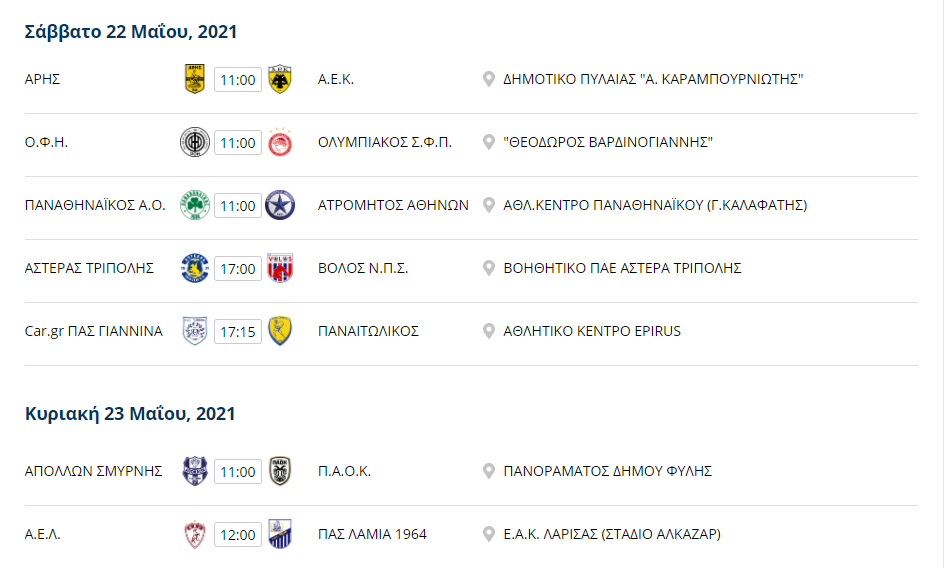Click the Π.Α.Ο.Κ. crest
The height and width of the screenshot is (568, 944).
[280, 471]
